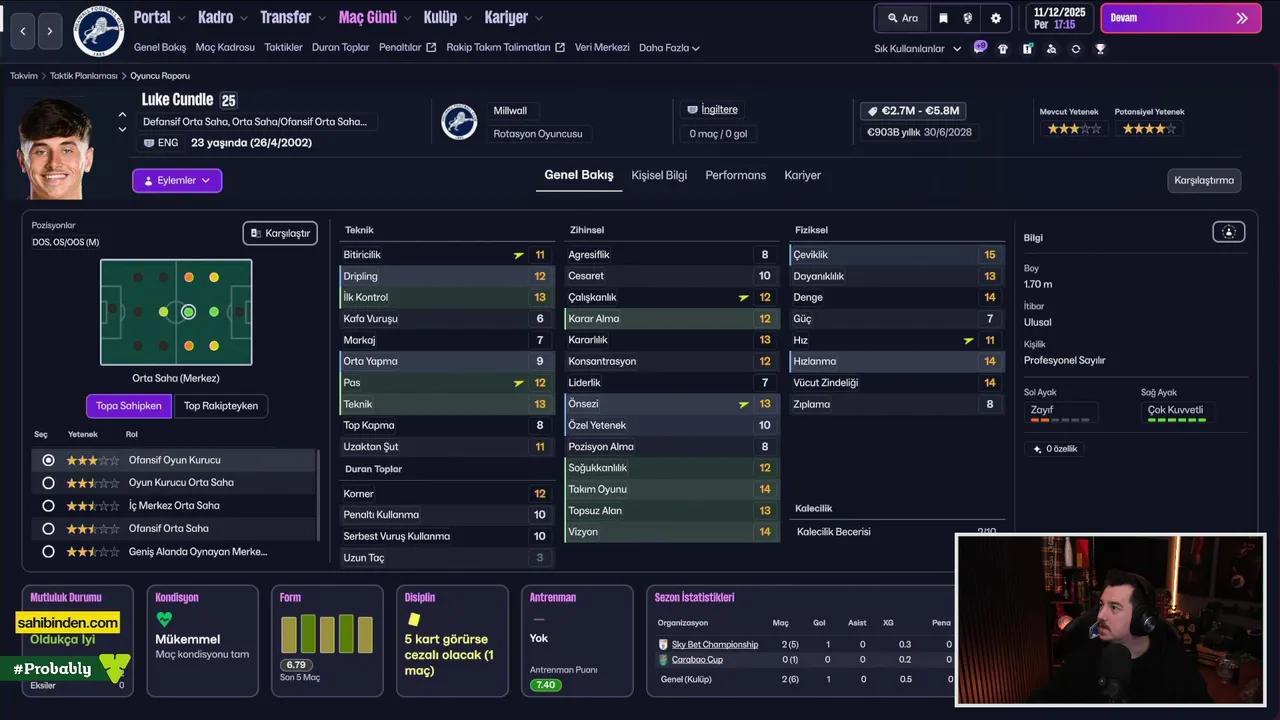
Task: Open the Daha Fazla dropdown
Action: (x=669, y=48)
